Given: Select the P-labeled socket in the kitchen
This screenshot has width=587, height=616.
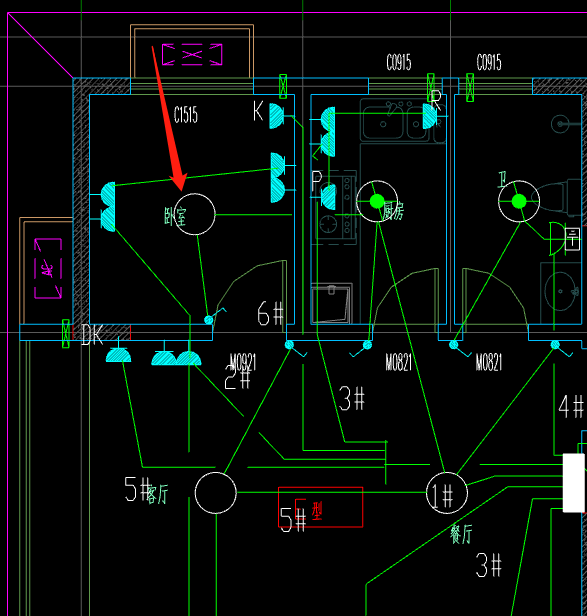Looking at the screenshot, I should [x=329, y=196].
